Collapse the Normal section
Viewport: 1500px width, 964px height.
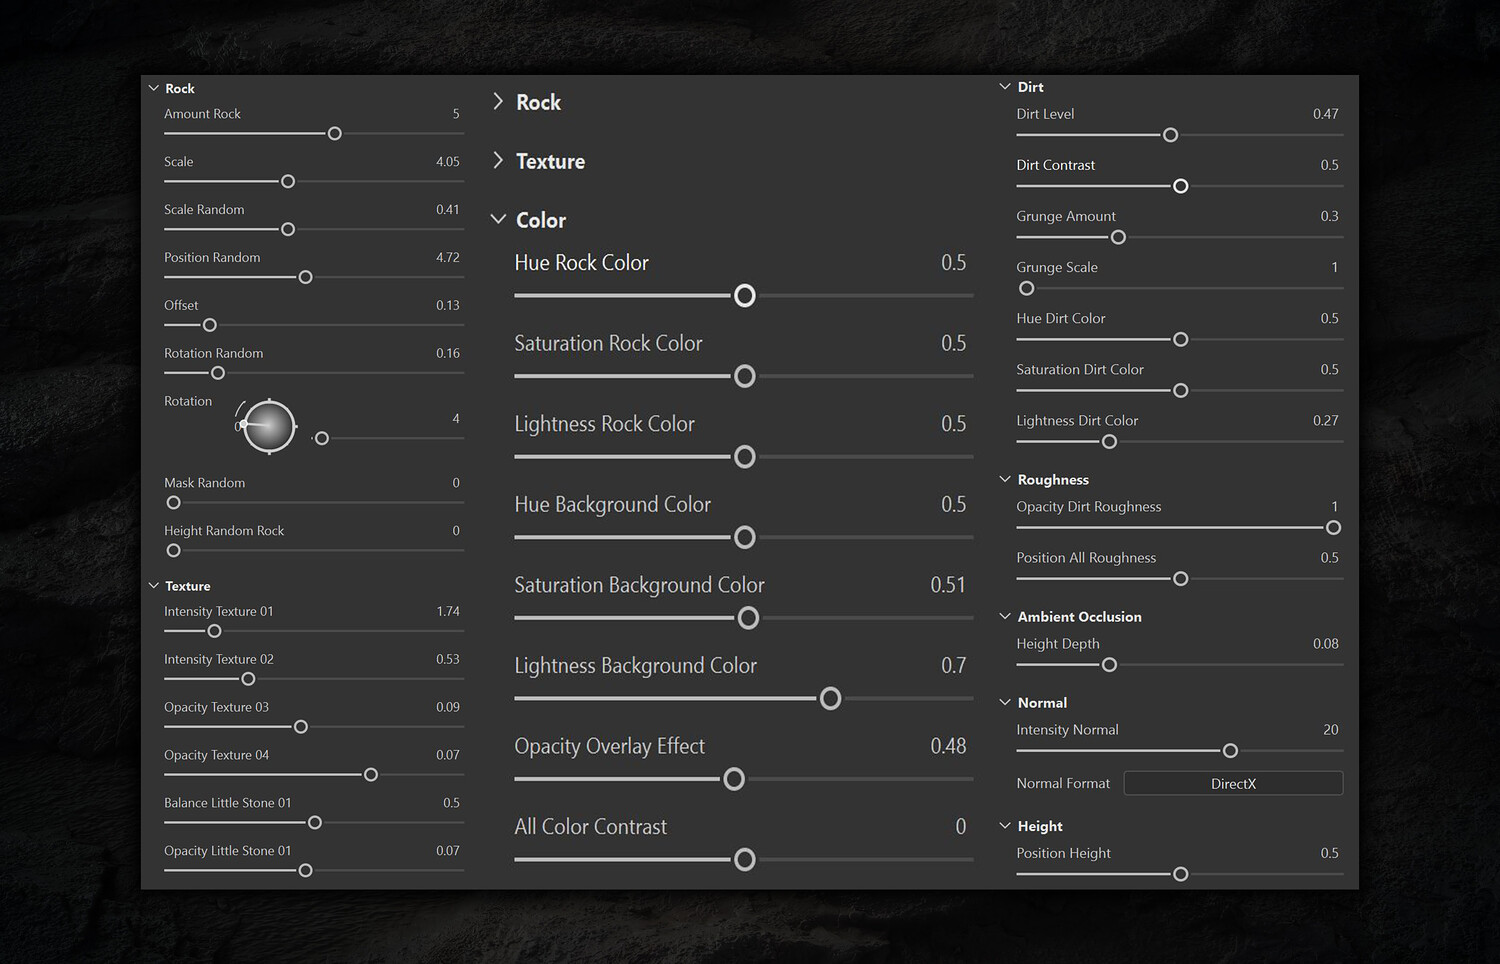tap(1005, 702)
